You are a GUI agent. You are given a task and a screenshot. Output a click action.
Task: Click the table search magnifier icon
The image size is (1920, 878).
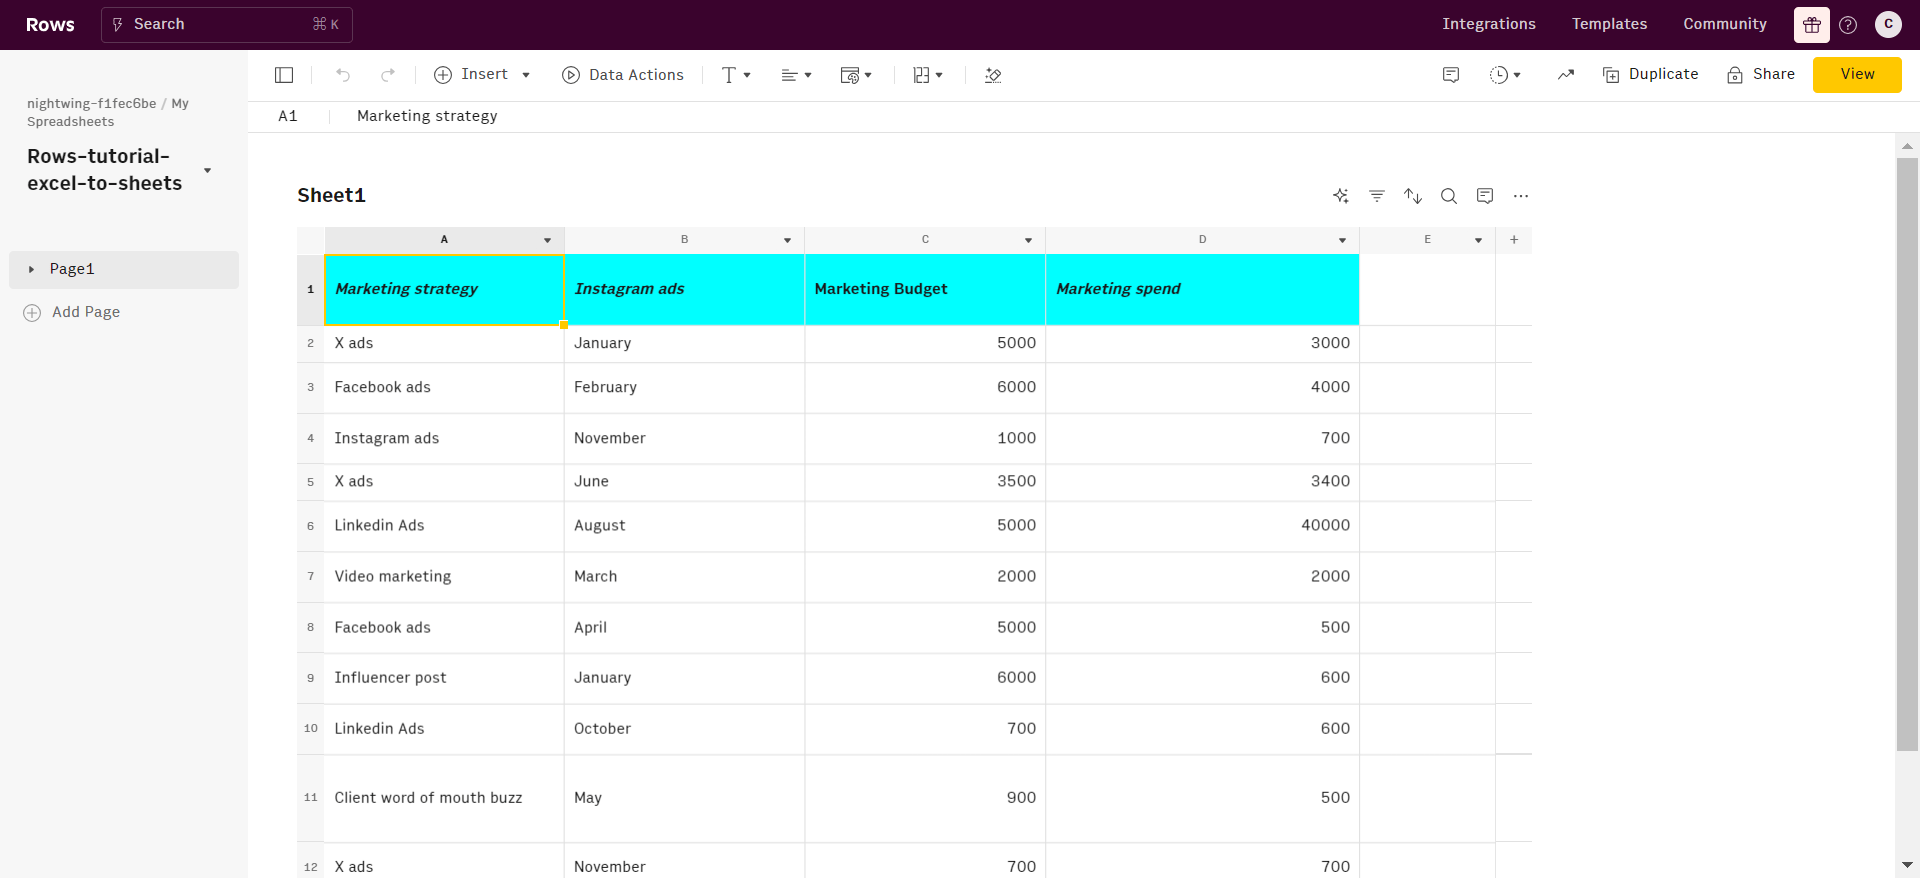1449,196
